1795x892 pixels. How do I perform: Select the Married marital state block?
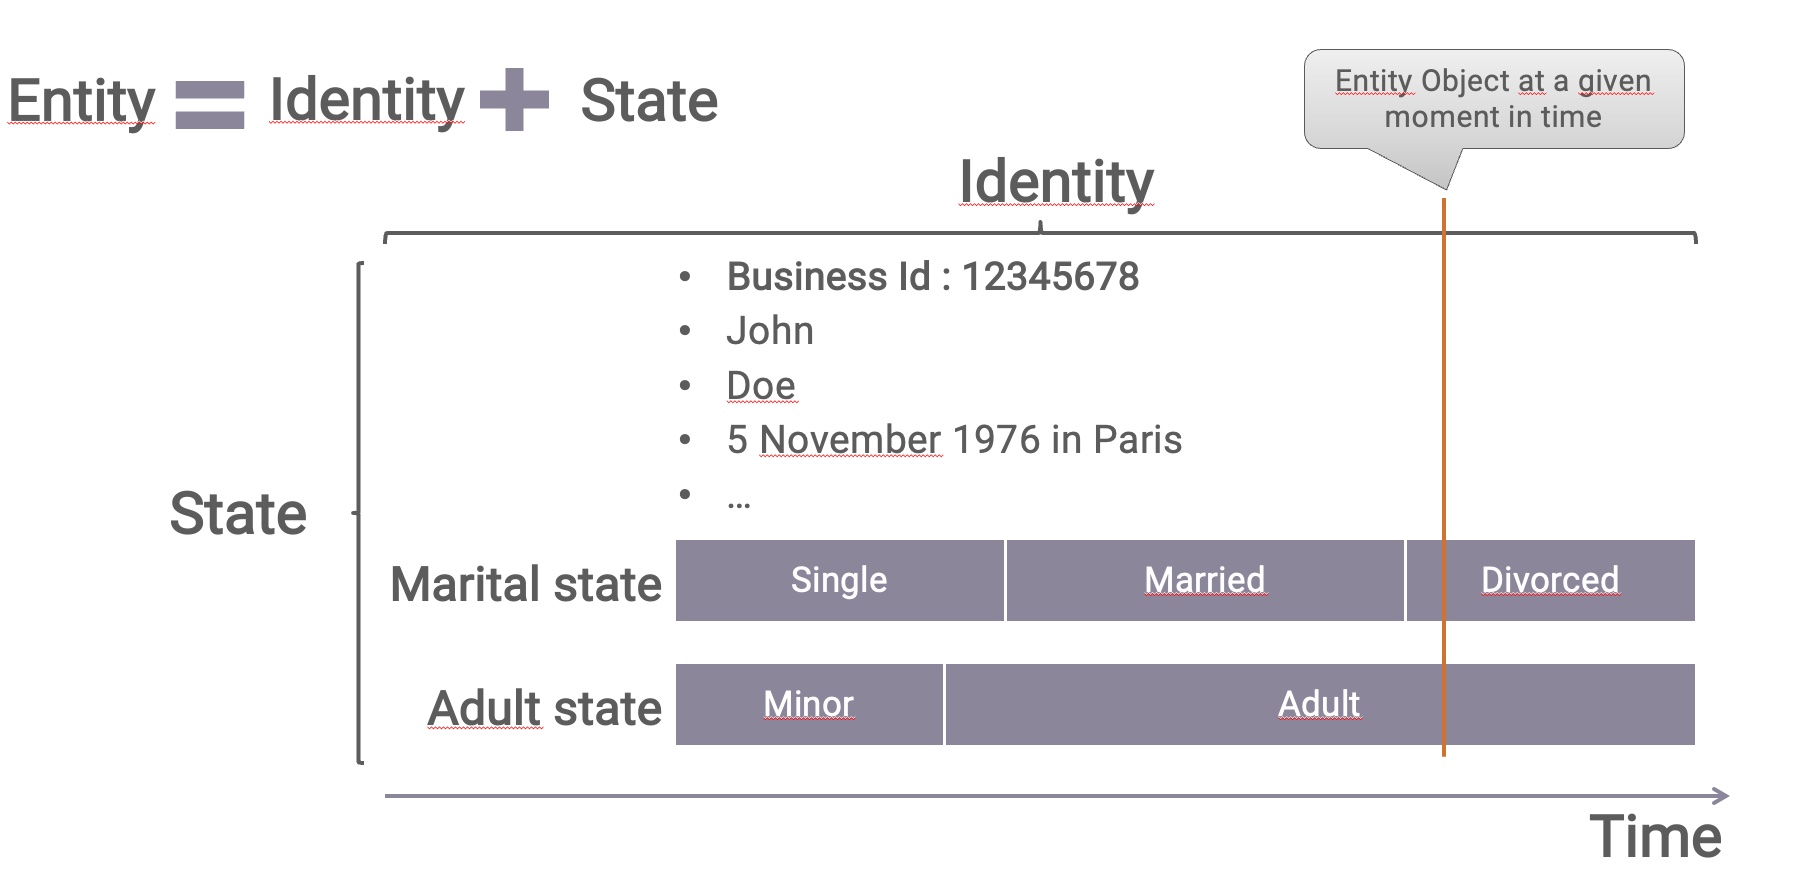[1205, 581]
